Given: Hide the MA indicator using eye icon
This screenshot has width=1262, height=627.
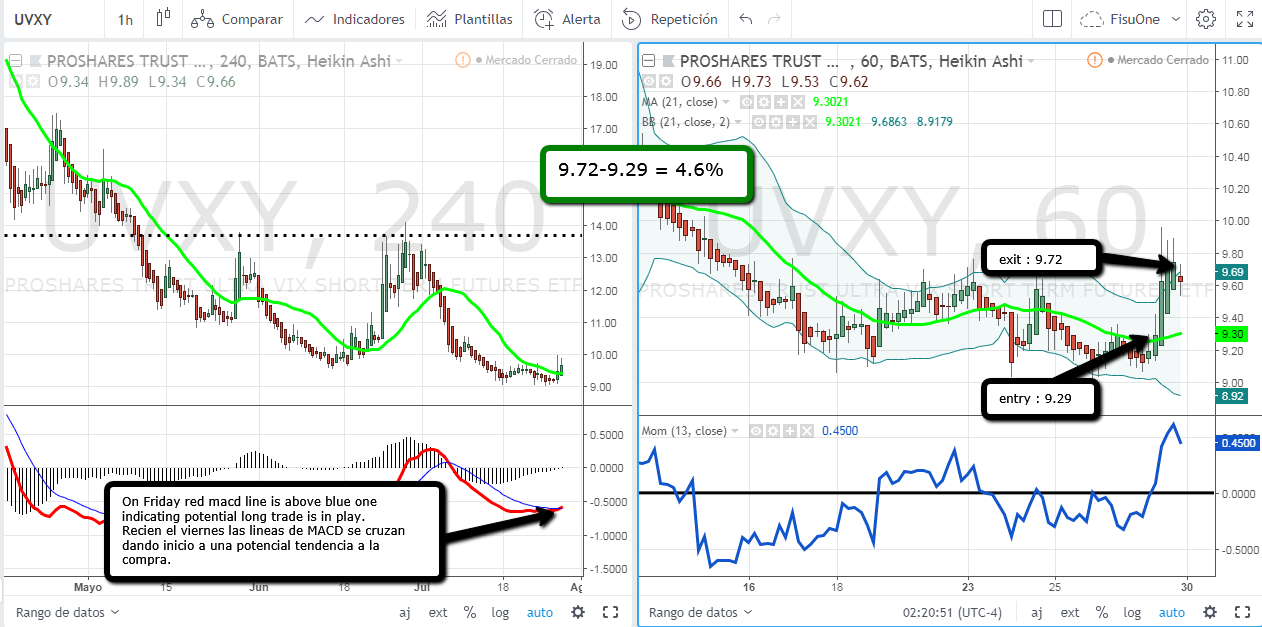Looking at the screenshot, I should pos(746,102).
